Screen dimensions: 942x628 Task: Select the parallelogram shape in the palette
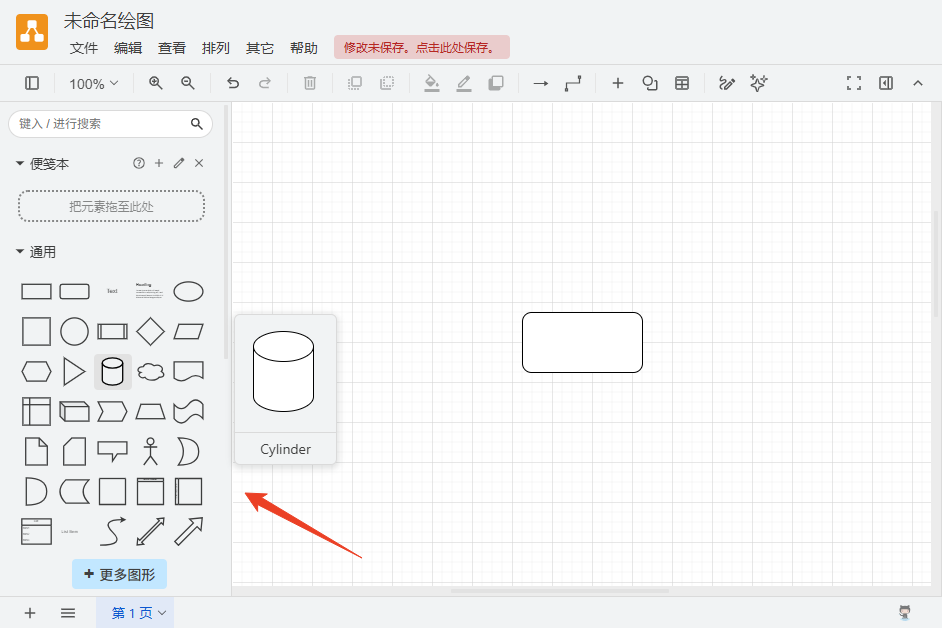pos(189,332)
